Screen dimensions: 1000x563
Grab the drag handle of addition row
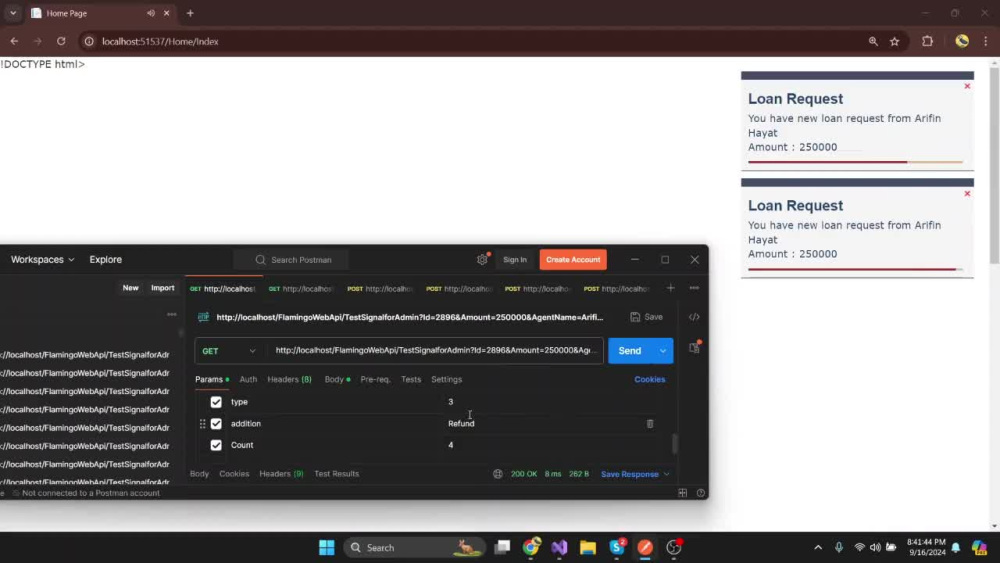click(x=202, y=423)
